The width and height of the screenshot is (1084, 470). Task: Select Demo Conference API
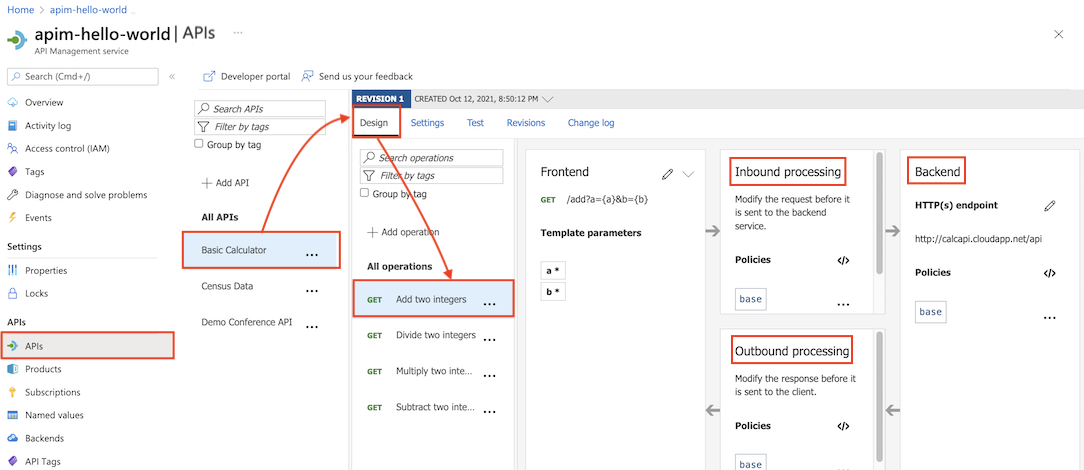tap(247, 322)
